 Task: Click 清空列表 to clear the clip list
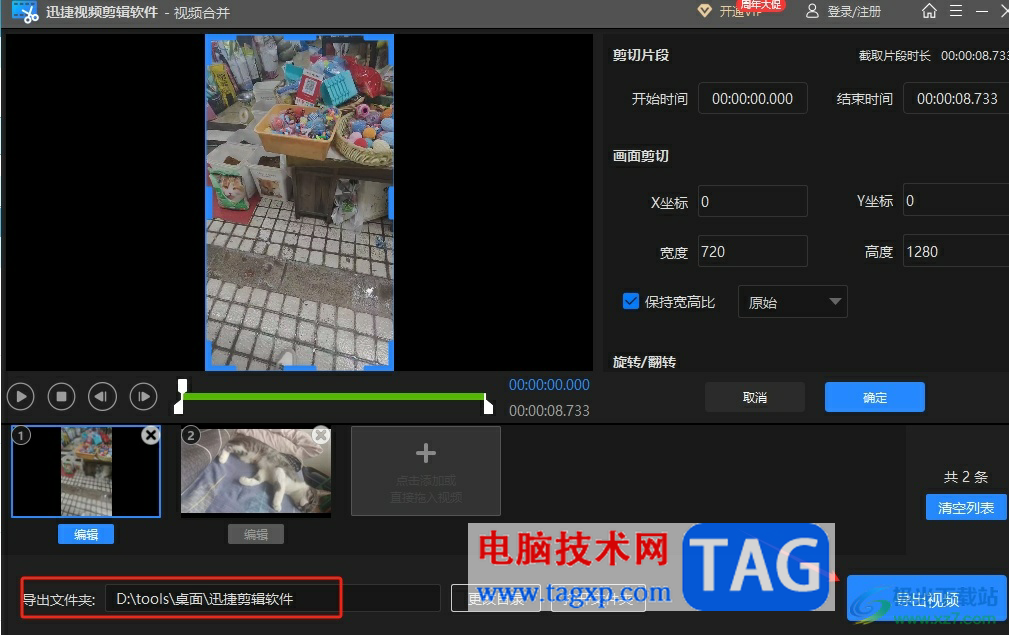pos(966,508)
